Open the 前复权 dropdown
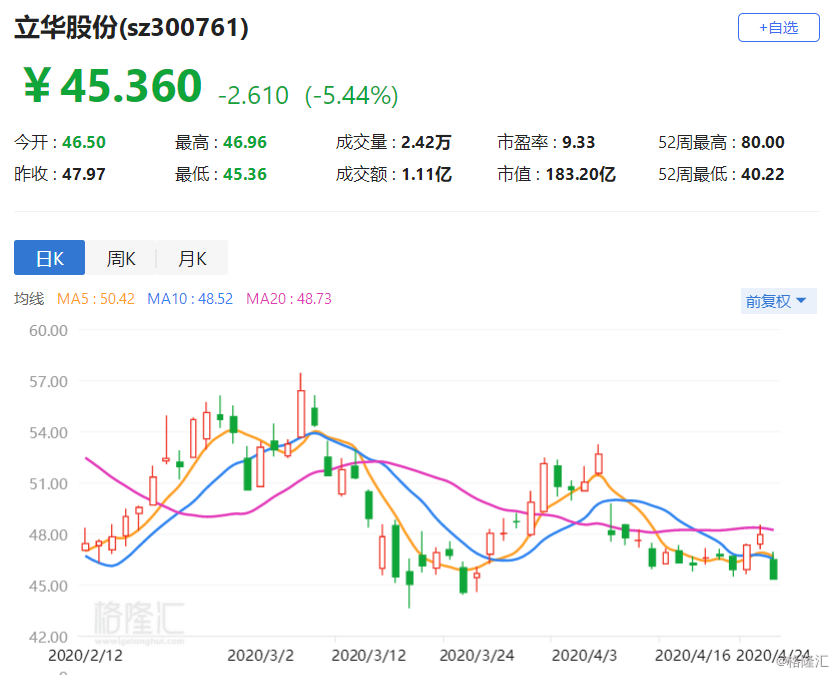This screenshot has height=675, width=836. coord(778,301)
